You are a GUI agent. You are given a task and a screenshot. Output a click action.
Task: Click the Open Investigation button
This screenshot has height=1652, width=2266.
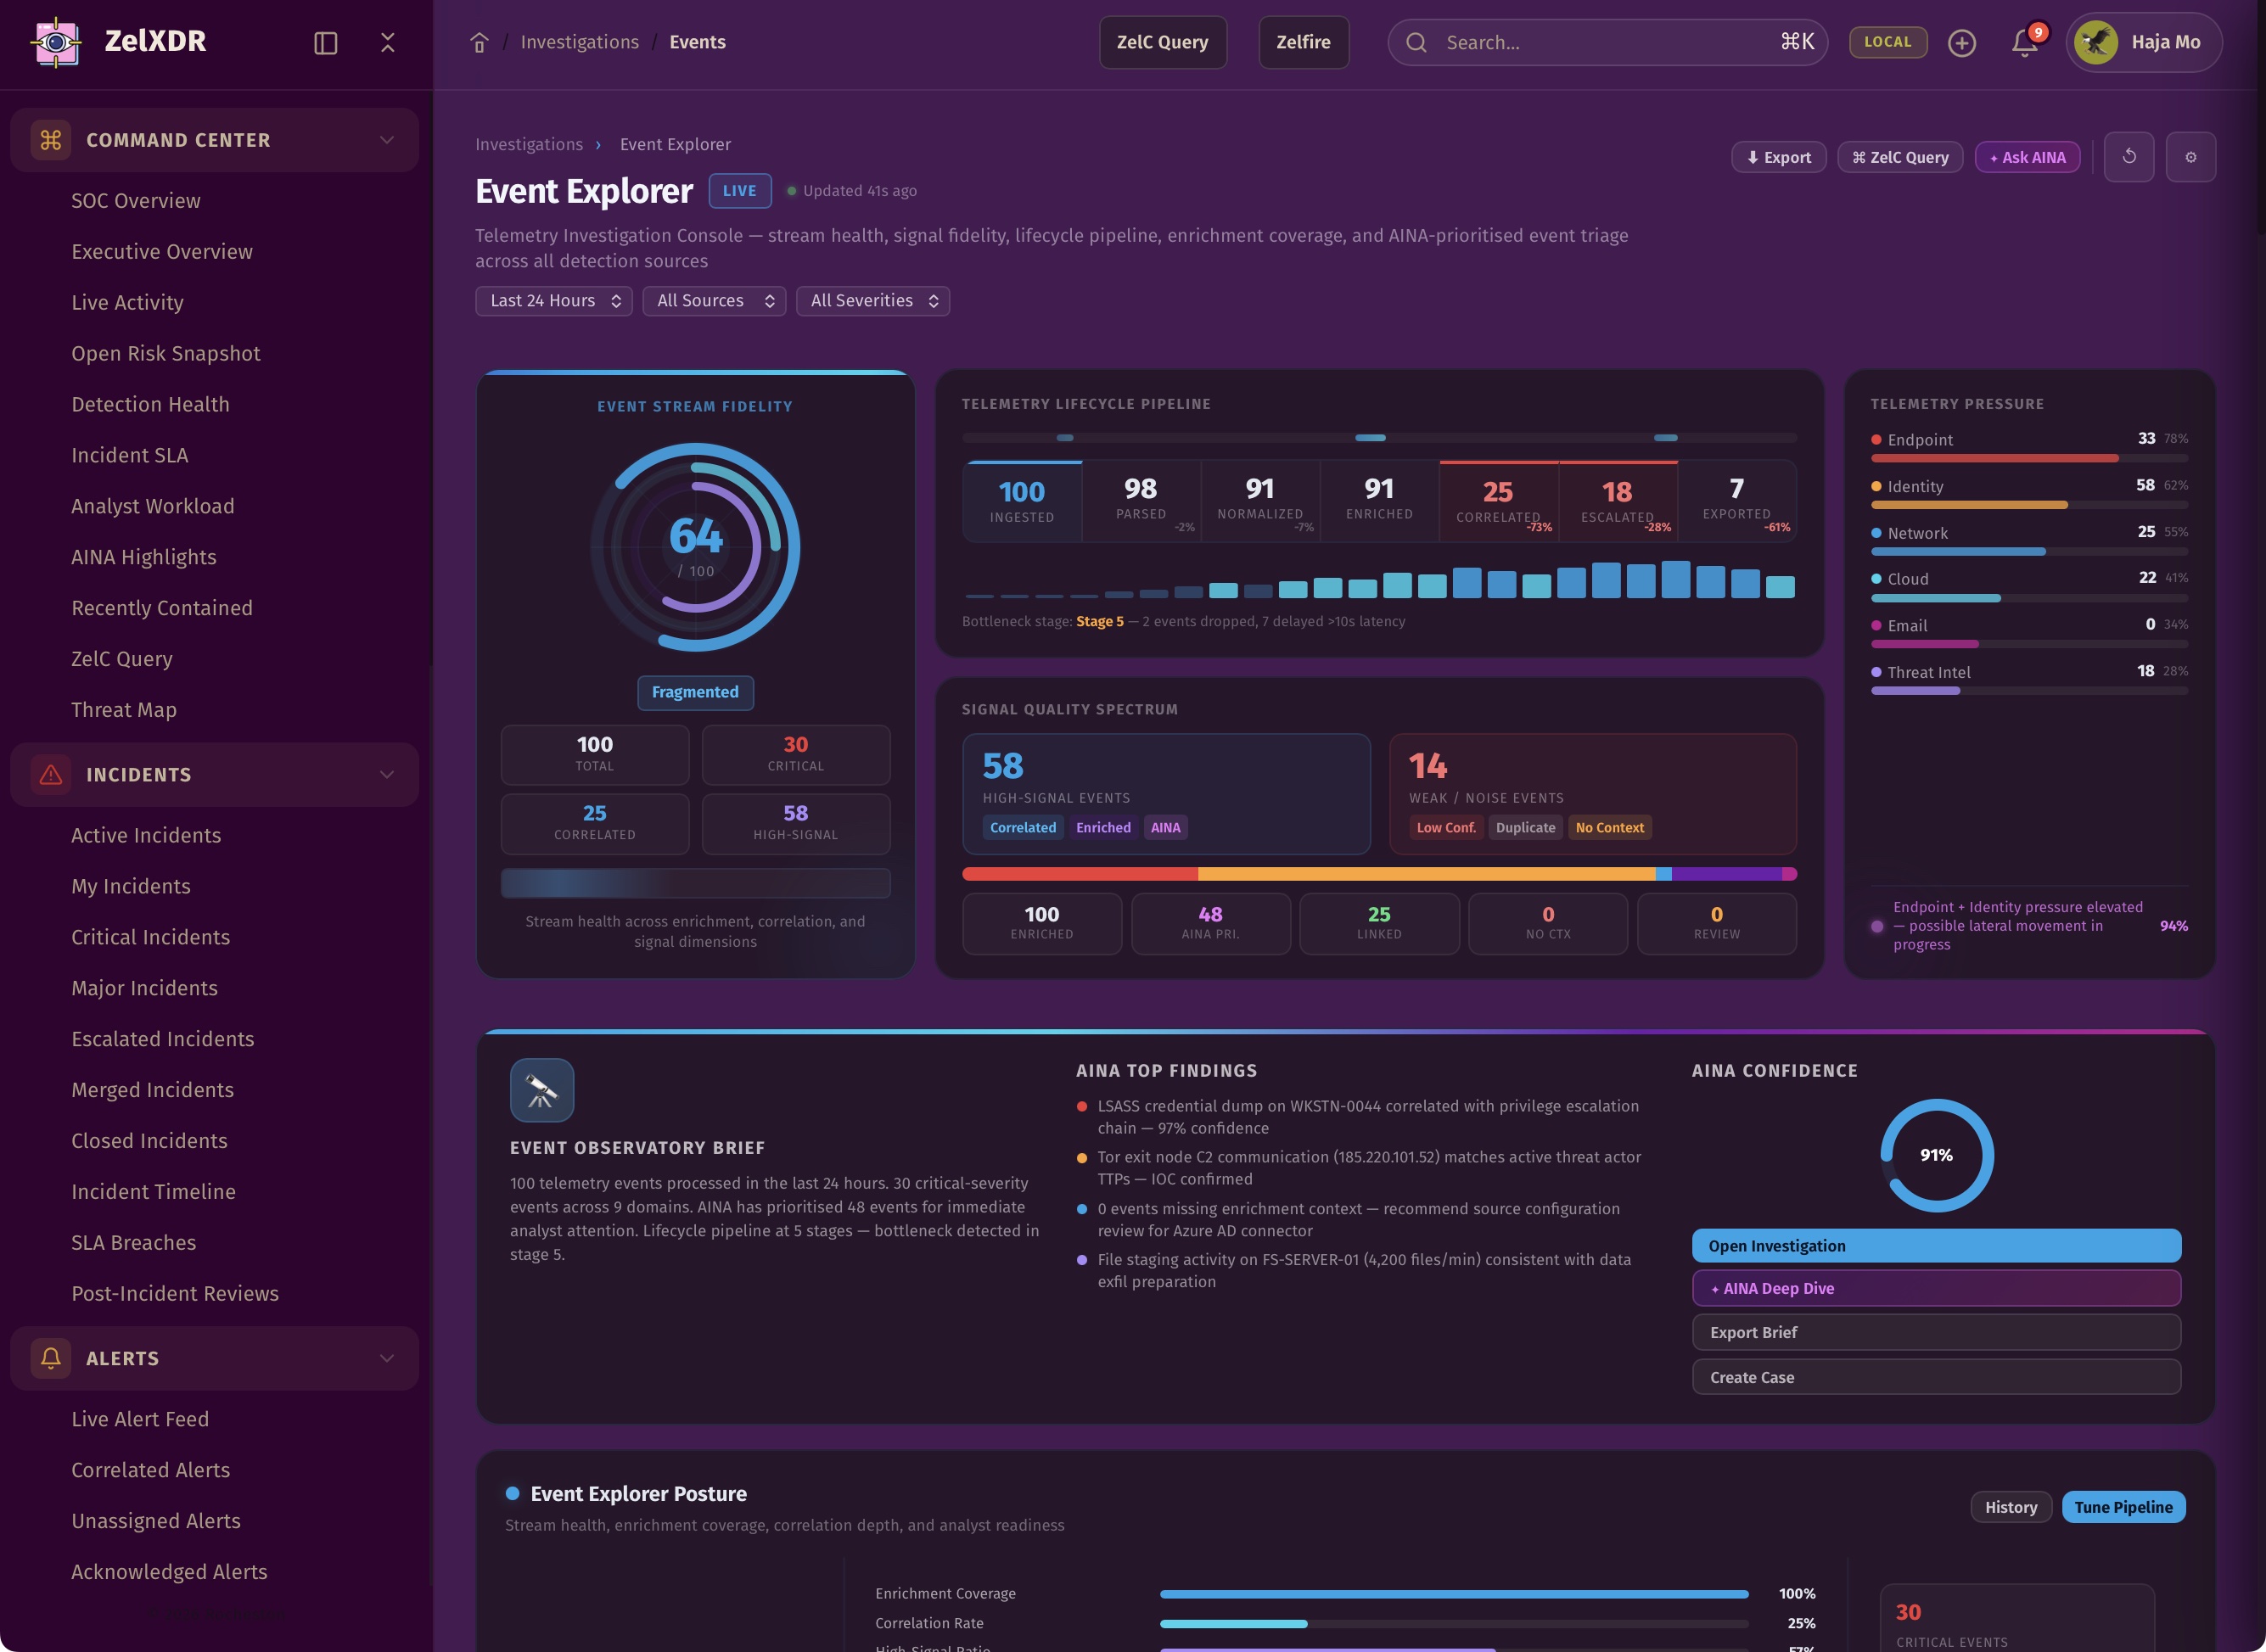click(x=1935, y=1246)
